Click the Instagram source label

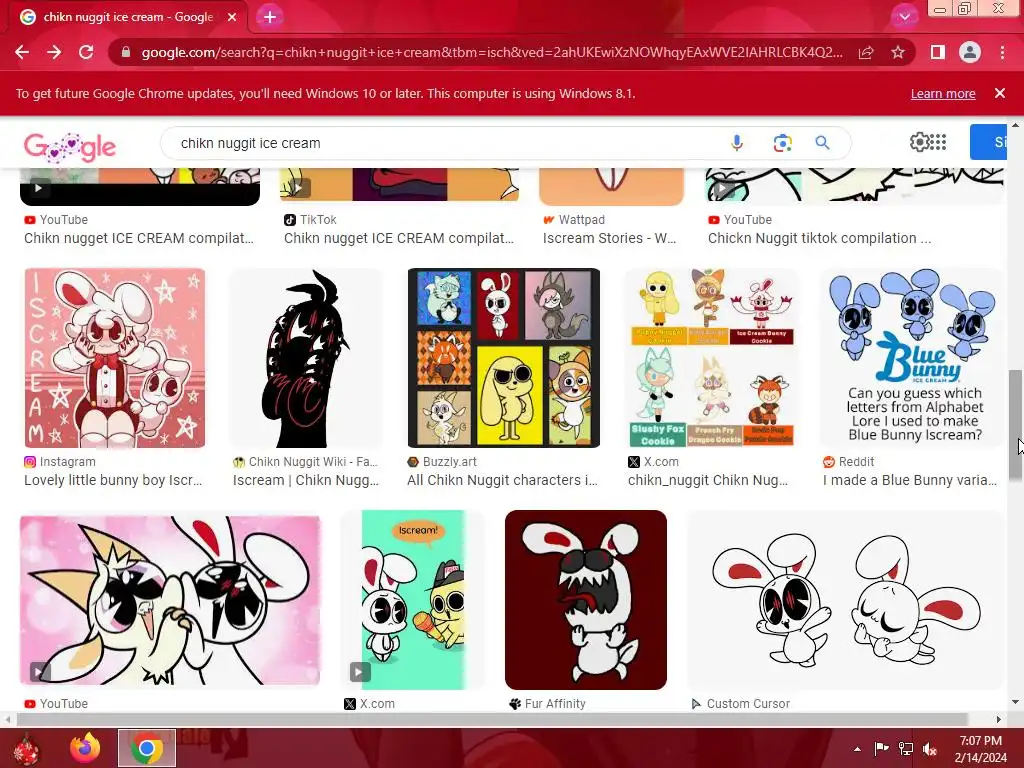pyautogui.click(x=67, y=462)
